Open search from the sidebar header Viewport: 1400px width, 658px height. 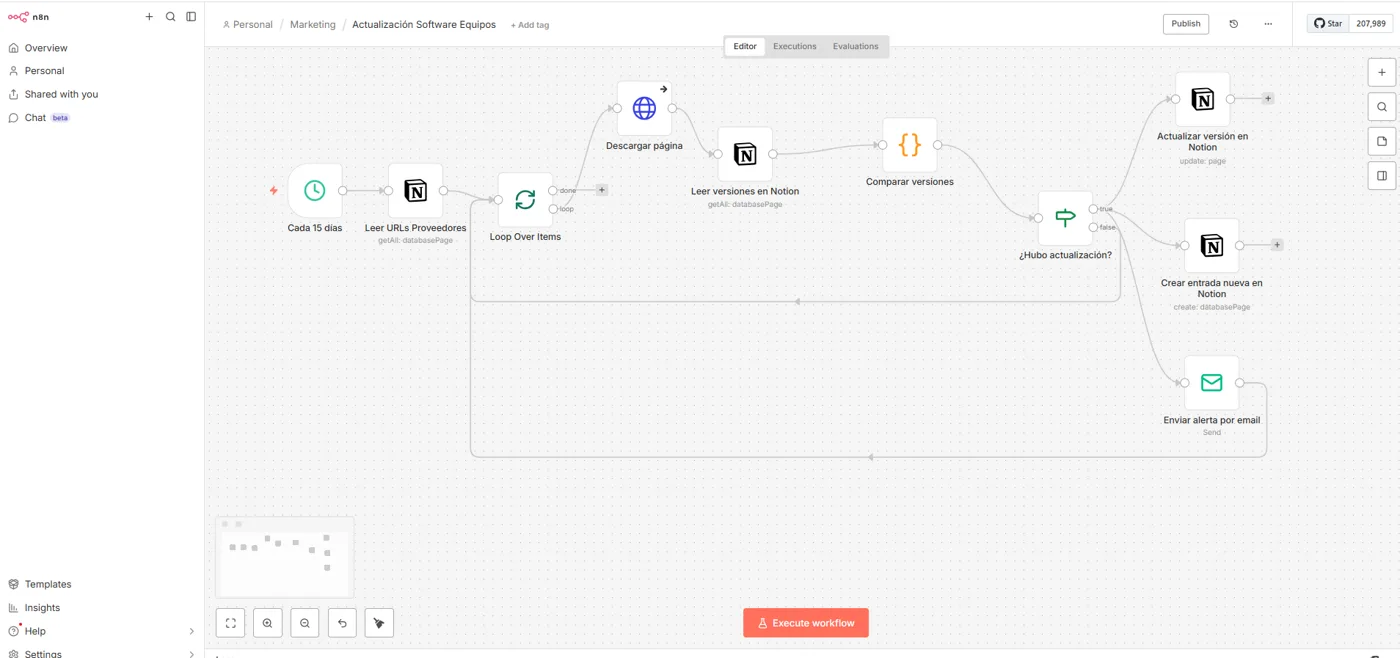pos(170,17)
